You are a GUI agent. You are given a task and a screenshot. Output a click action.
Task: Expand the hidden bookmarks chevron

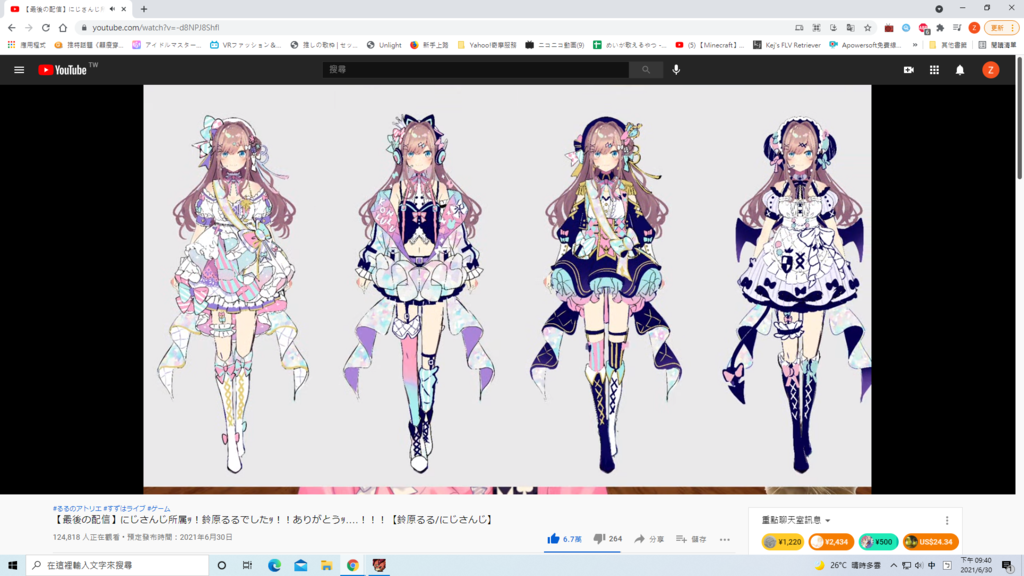(x=915, y=45)
